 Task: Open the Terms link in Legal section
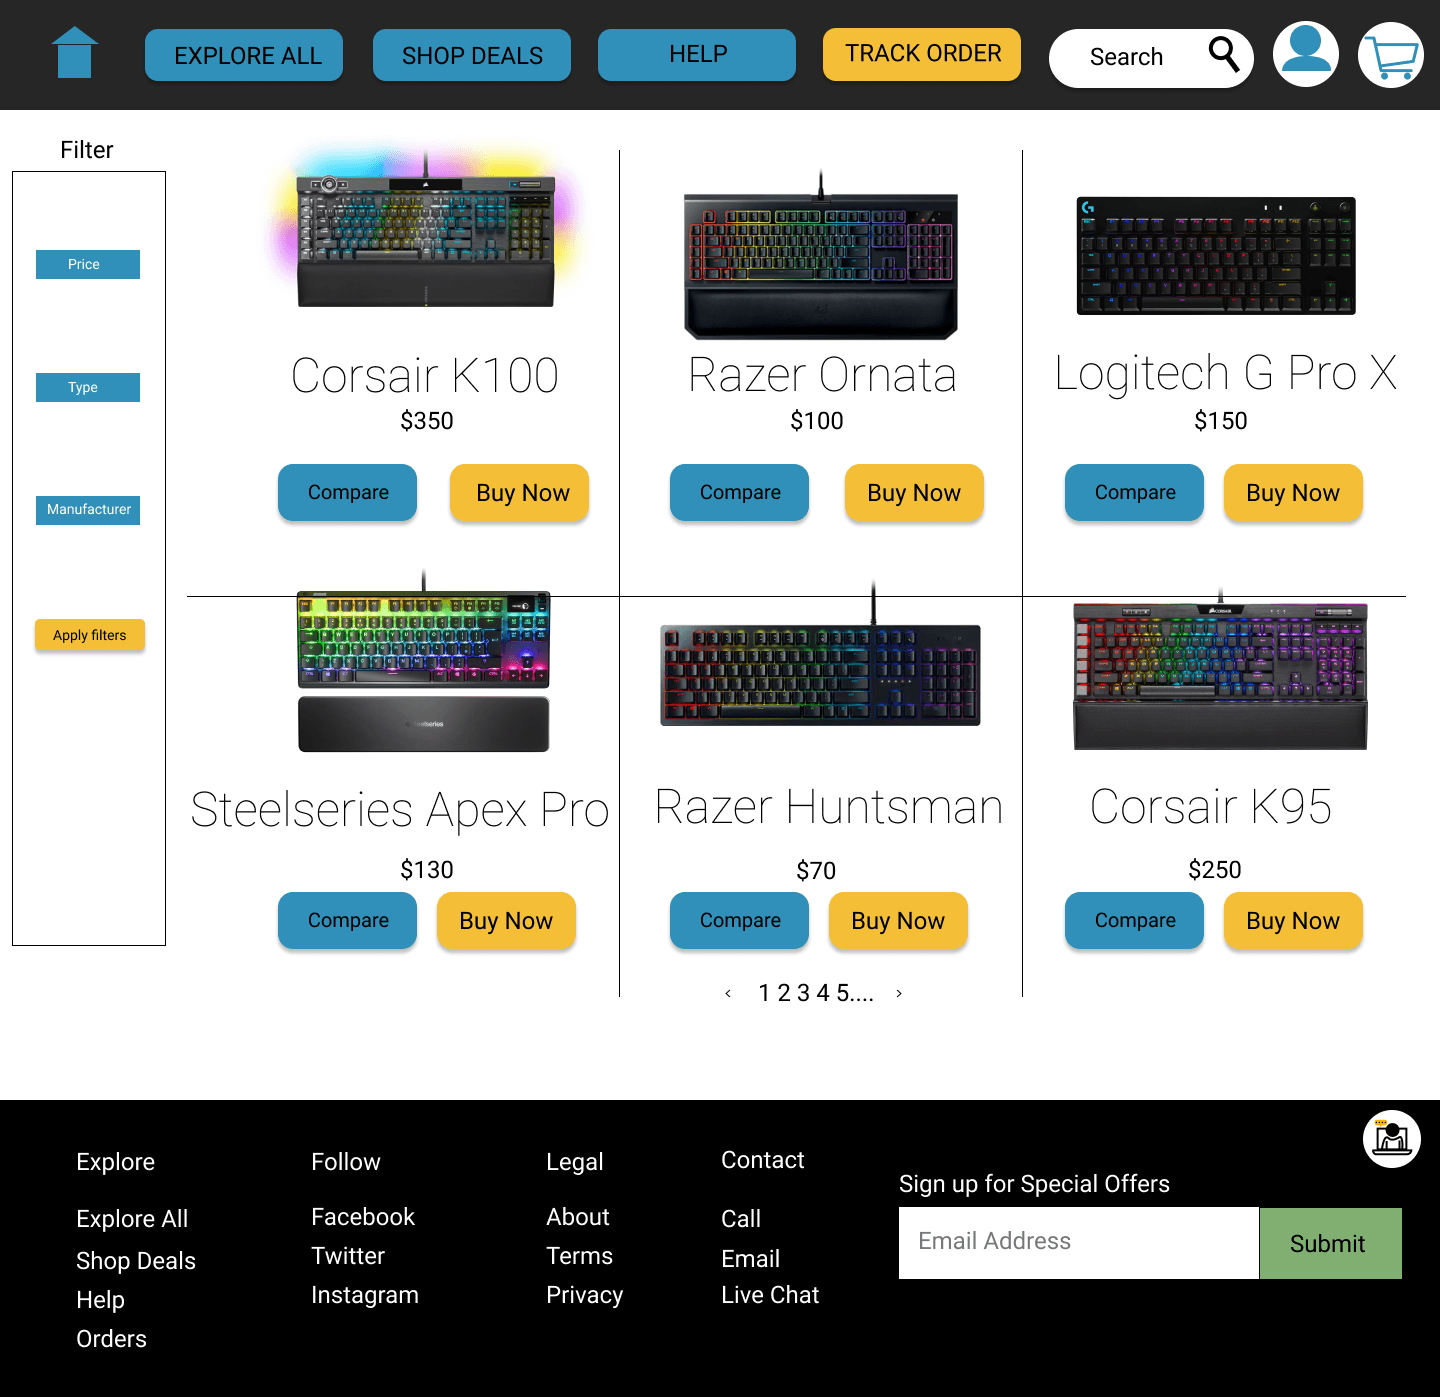point(580,1255)
